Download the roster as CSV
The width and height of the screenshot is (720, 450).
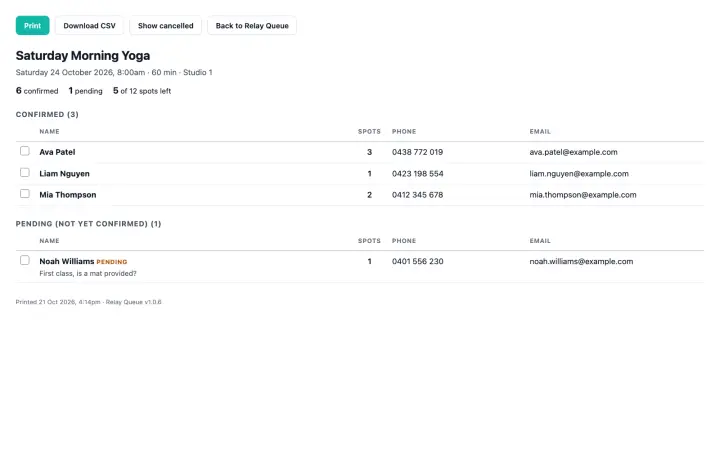(90, 26)
